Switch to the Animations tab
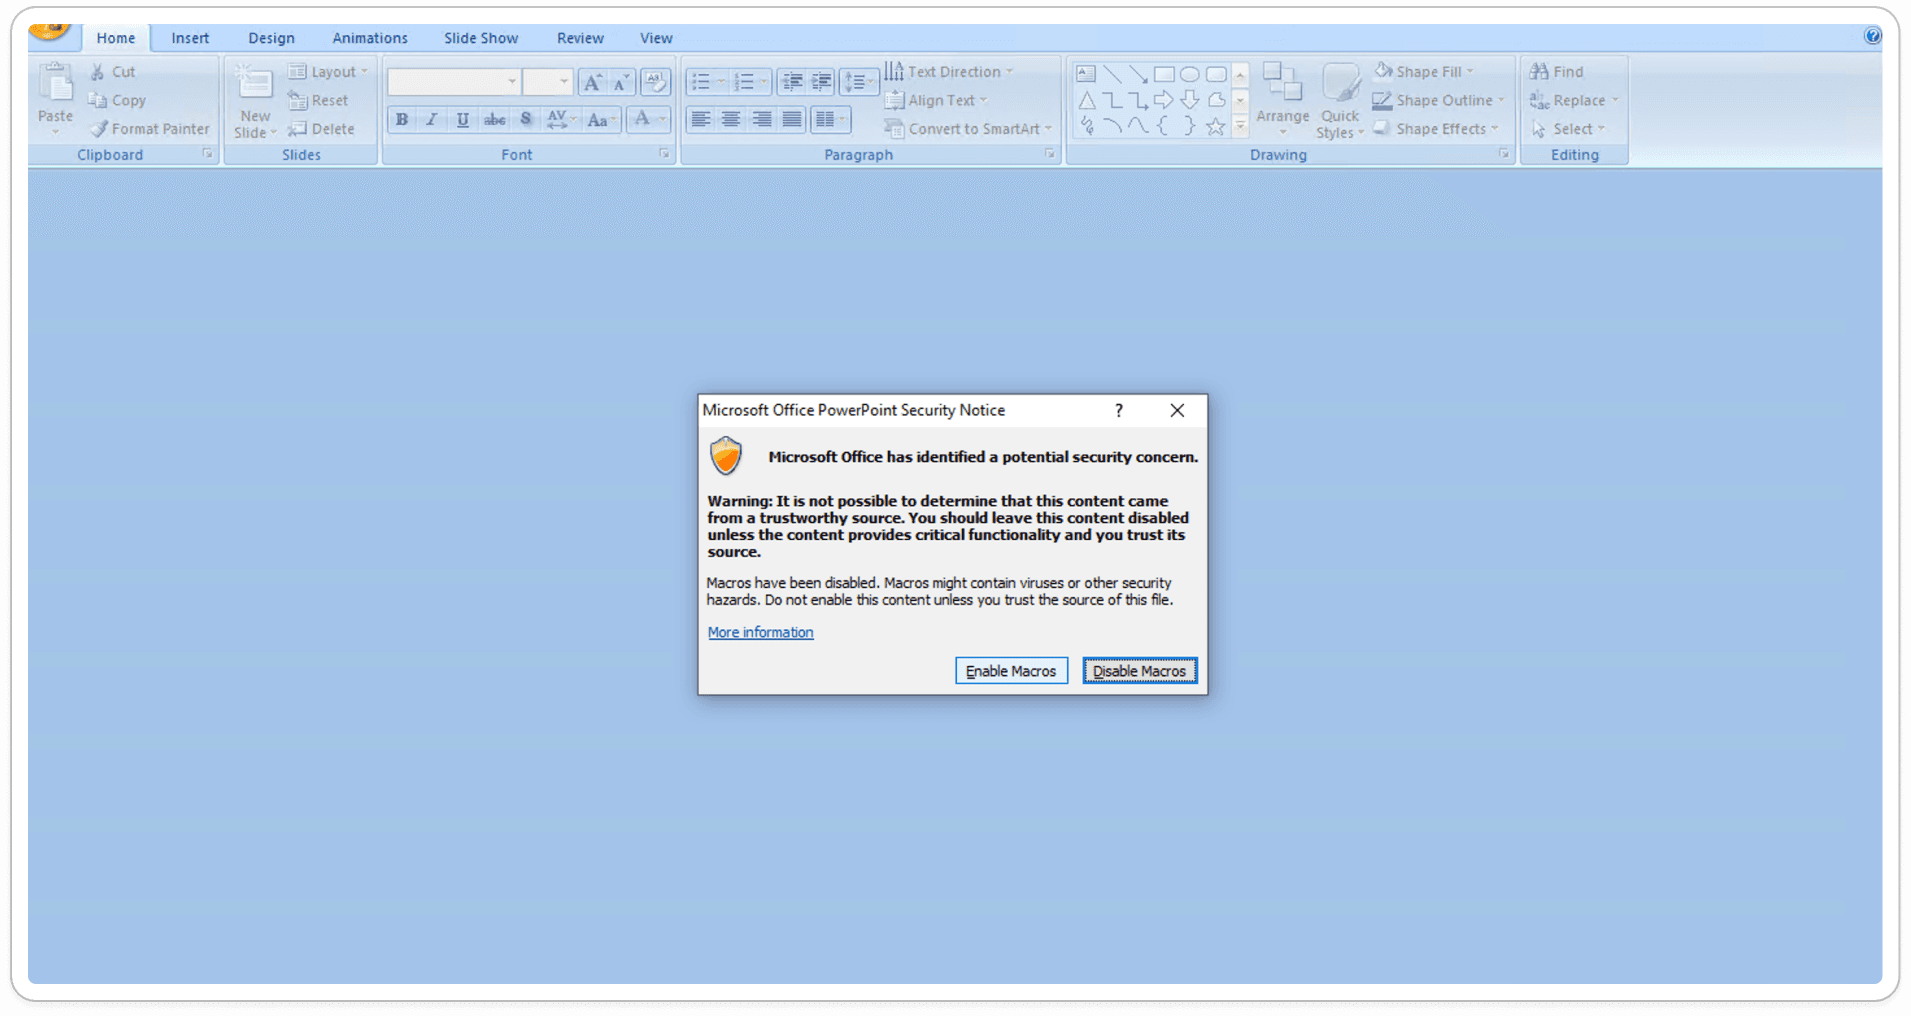Image resolution: width=1911 pixels, height=1016 pixels. (370, 38)
